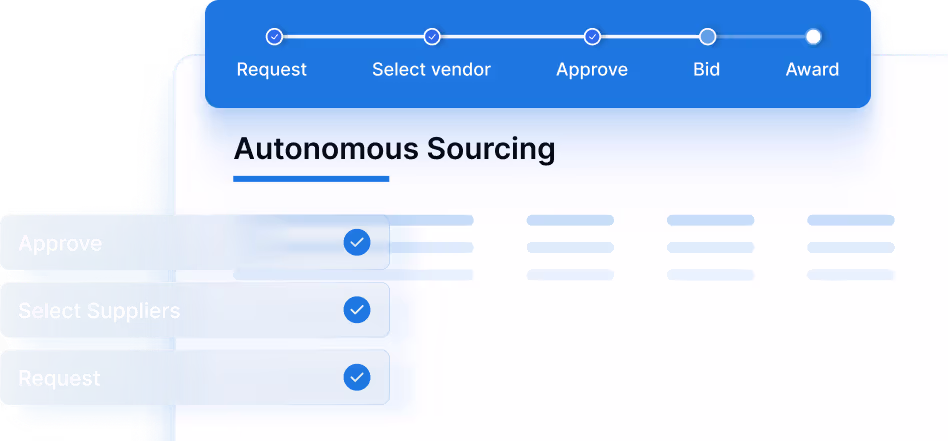Screen dimensions: 948x441
Task: Click the Request step checkmark circle
Action: click(x=274, y=37)
